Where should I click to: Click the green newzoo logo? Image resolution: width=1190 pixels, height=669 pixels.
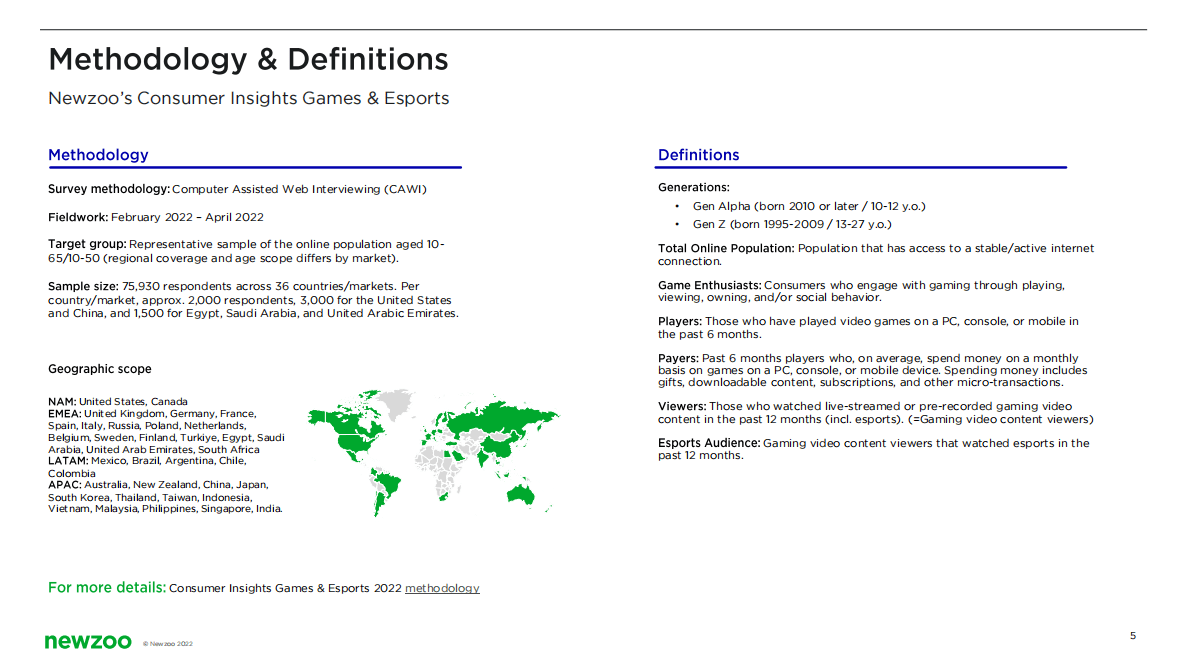pyautogui.click(x=87, y=642)
